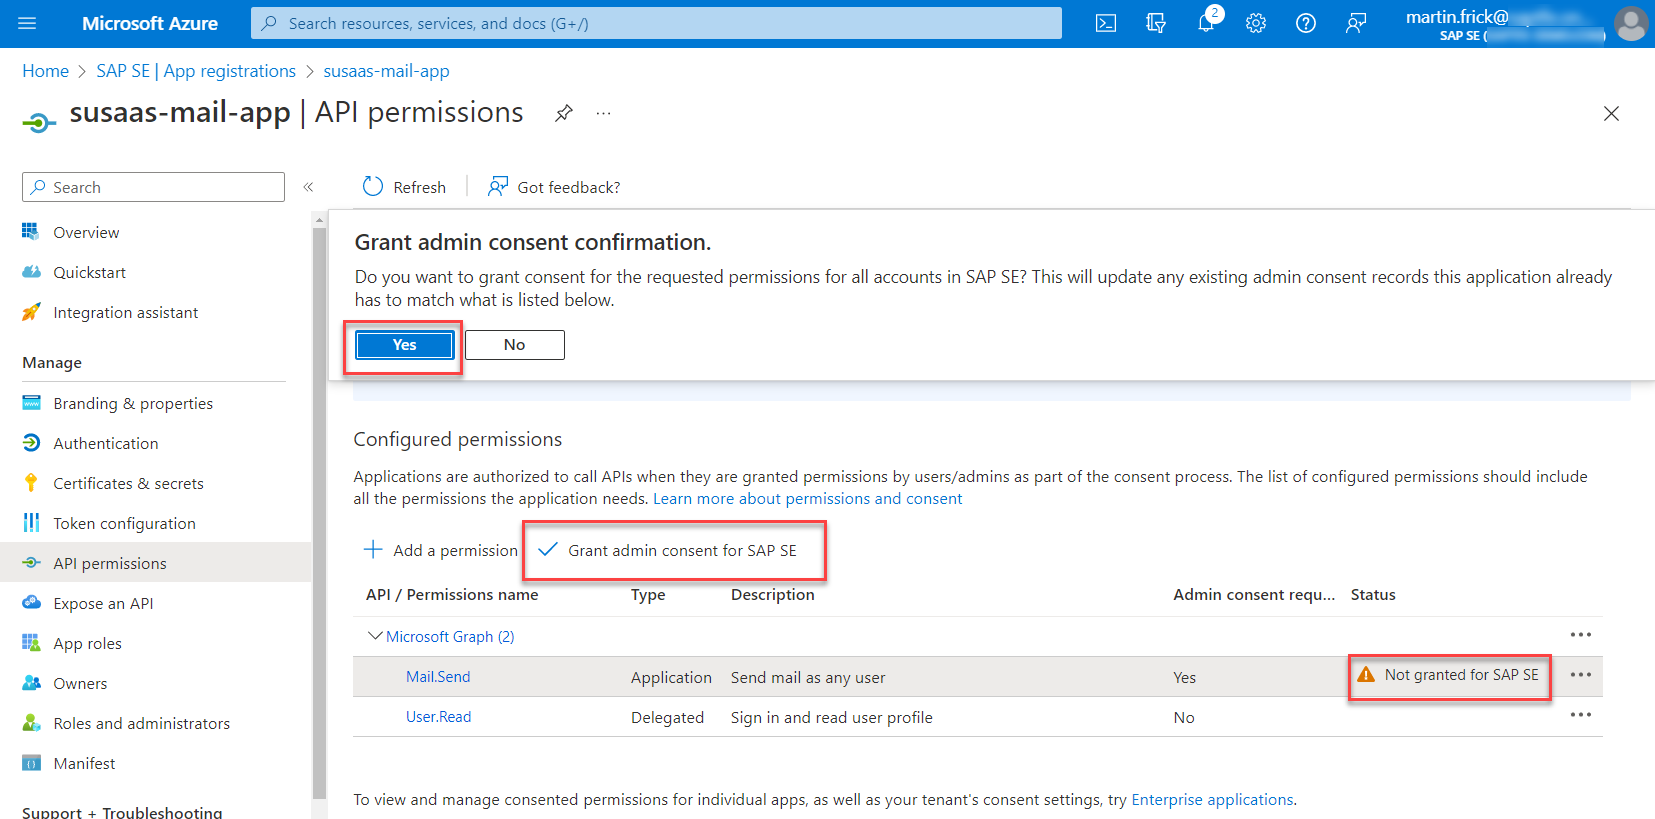Click the Not granted for SAP SE status
The image size is (1655, 819).
[x=1448, y=675]
